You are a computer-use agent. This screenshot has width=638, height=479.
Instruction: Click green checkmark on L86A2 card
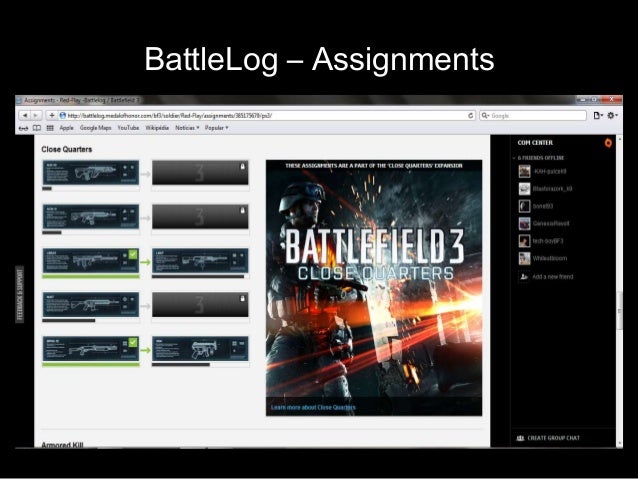(x=133, y=254)
